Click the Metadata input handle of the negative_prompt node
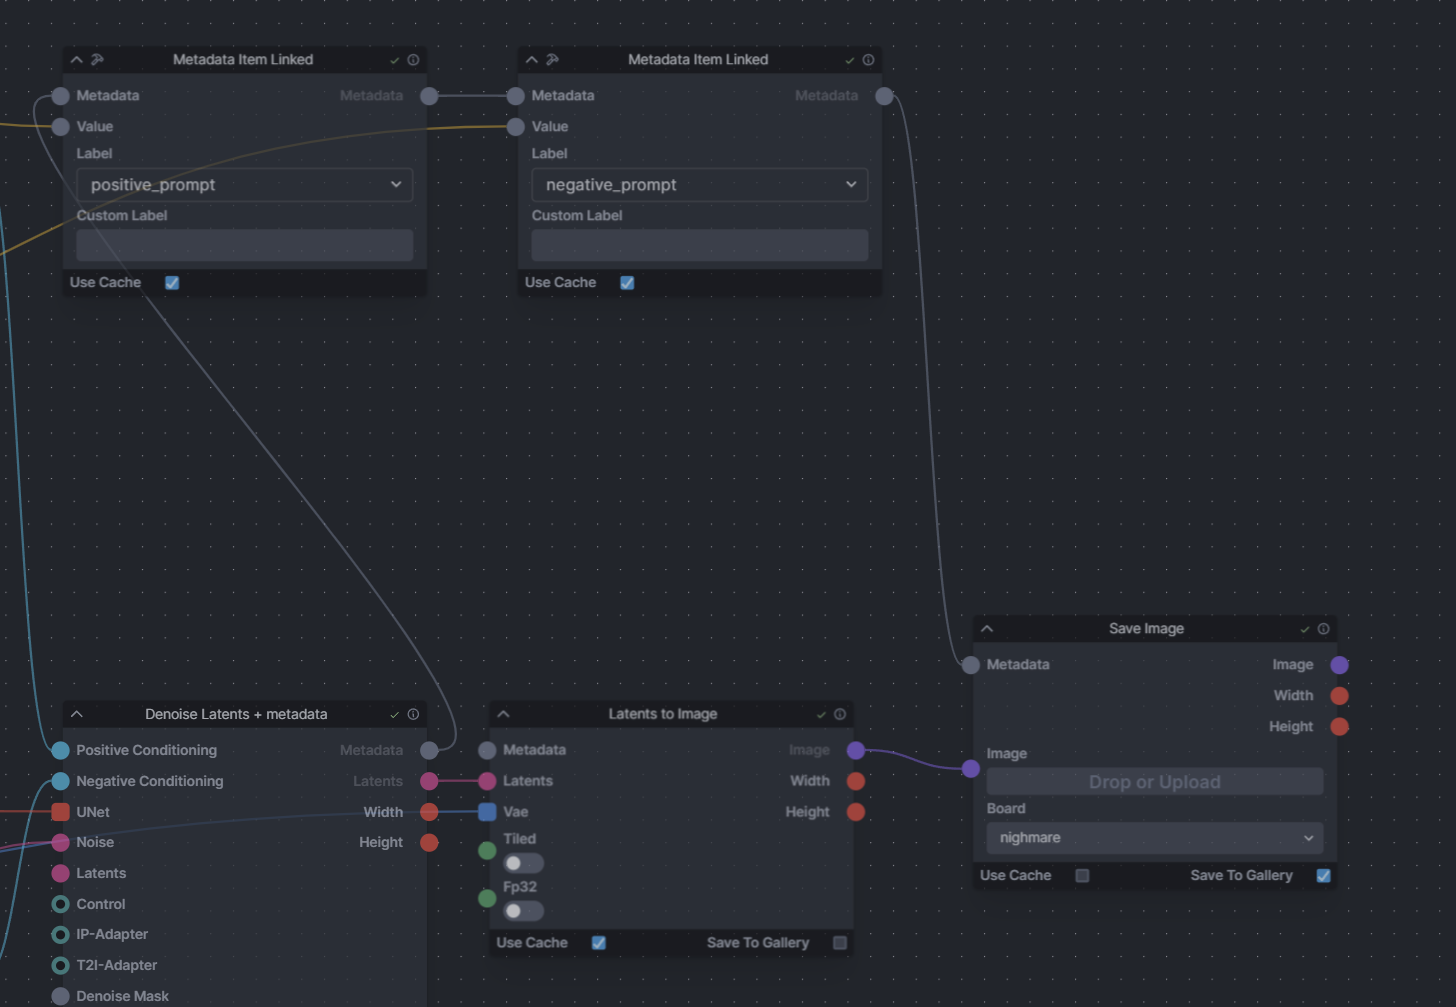Screen dimensions: 1456x1007 click(516, 96)
